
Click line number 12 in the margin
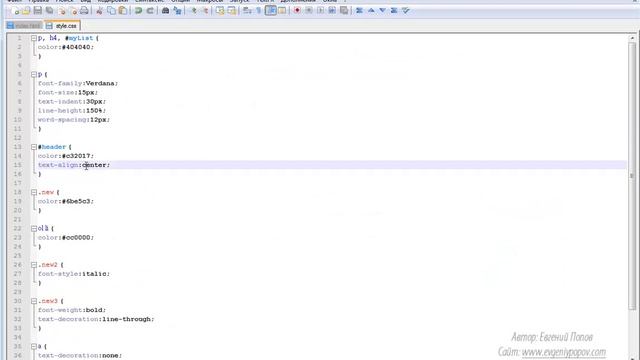click(x=18, y=138)
